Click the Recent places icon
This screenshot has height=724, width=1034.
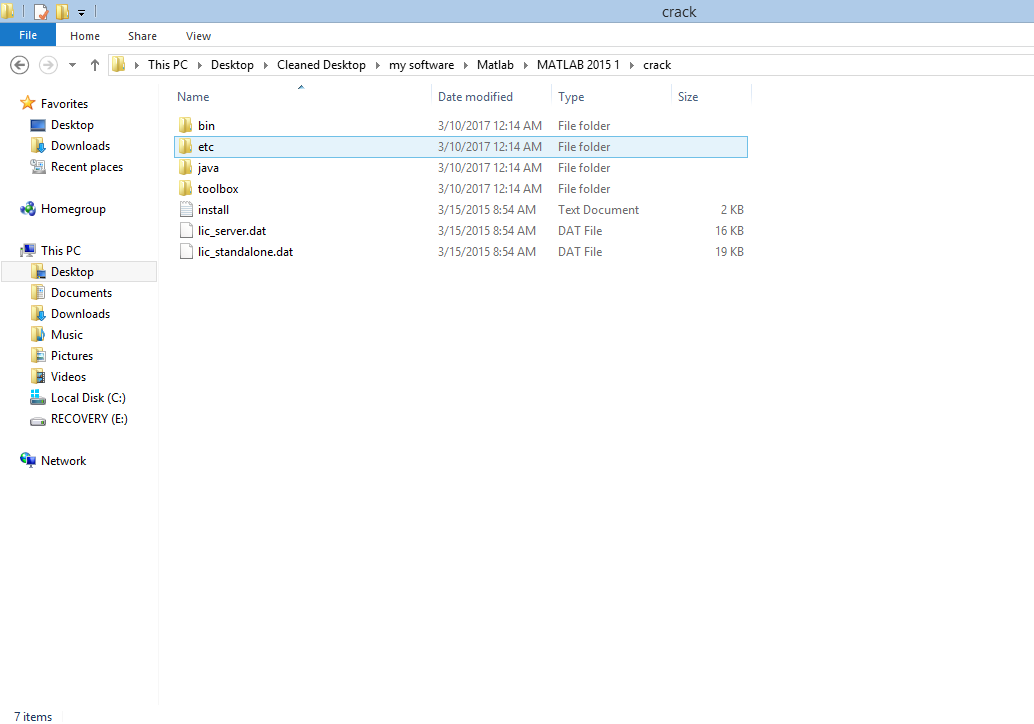click(38, 166)
